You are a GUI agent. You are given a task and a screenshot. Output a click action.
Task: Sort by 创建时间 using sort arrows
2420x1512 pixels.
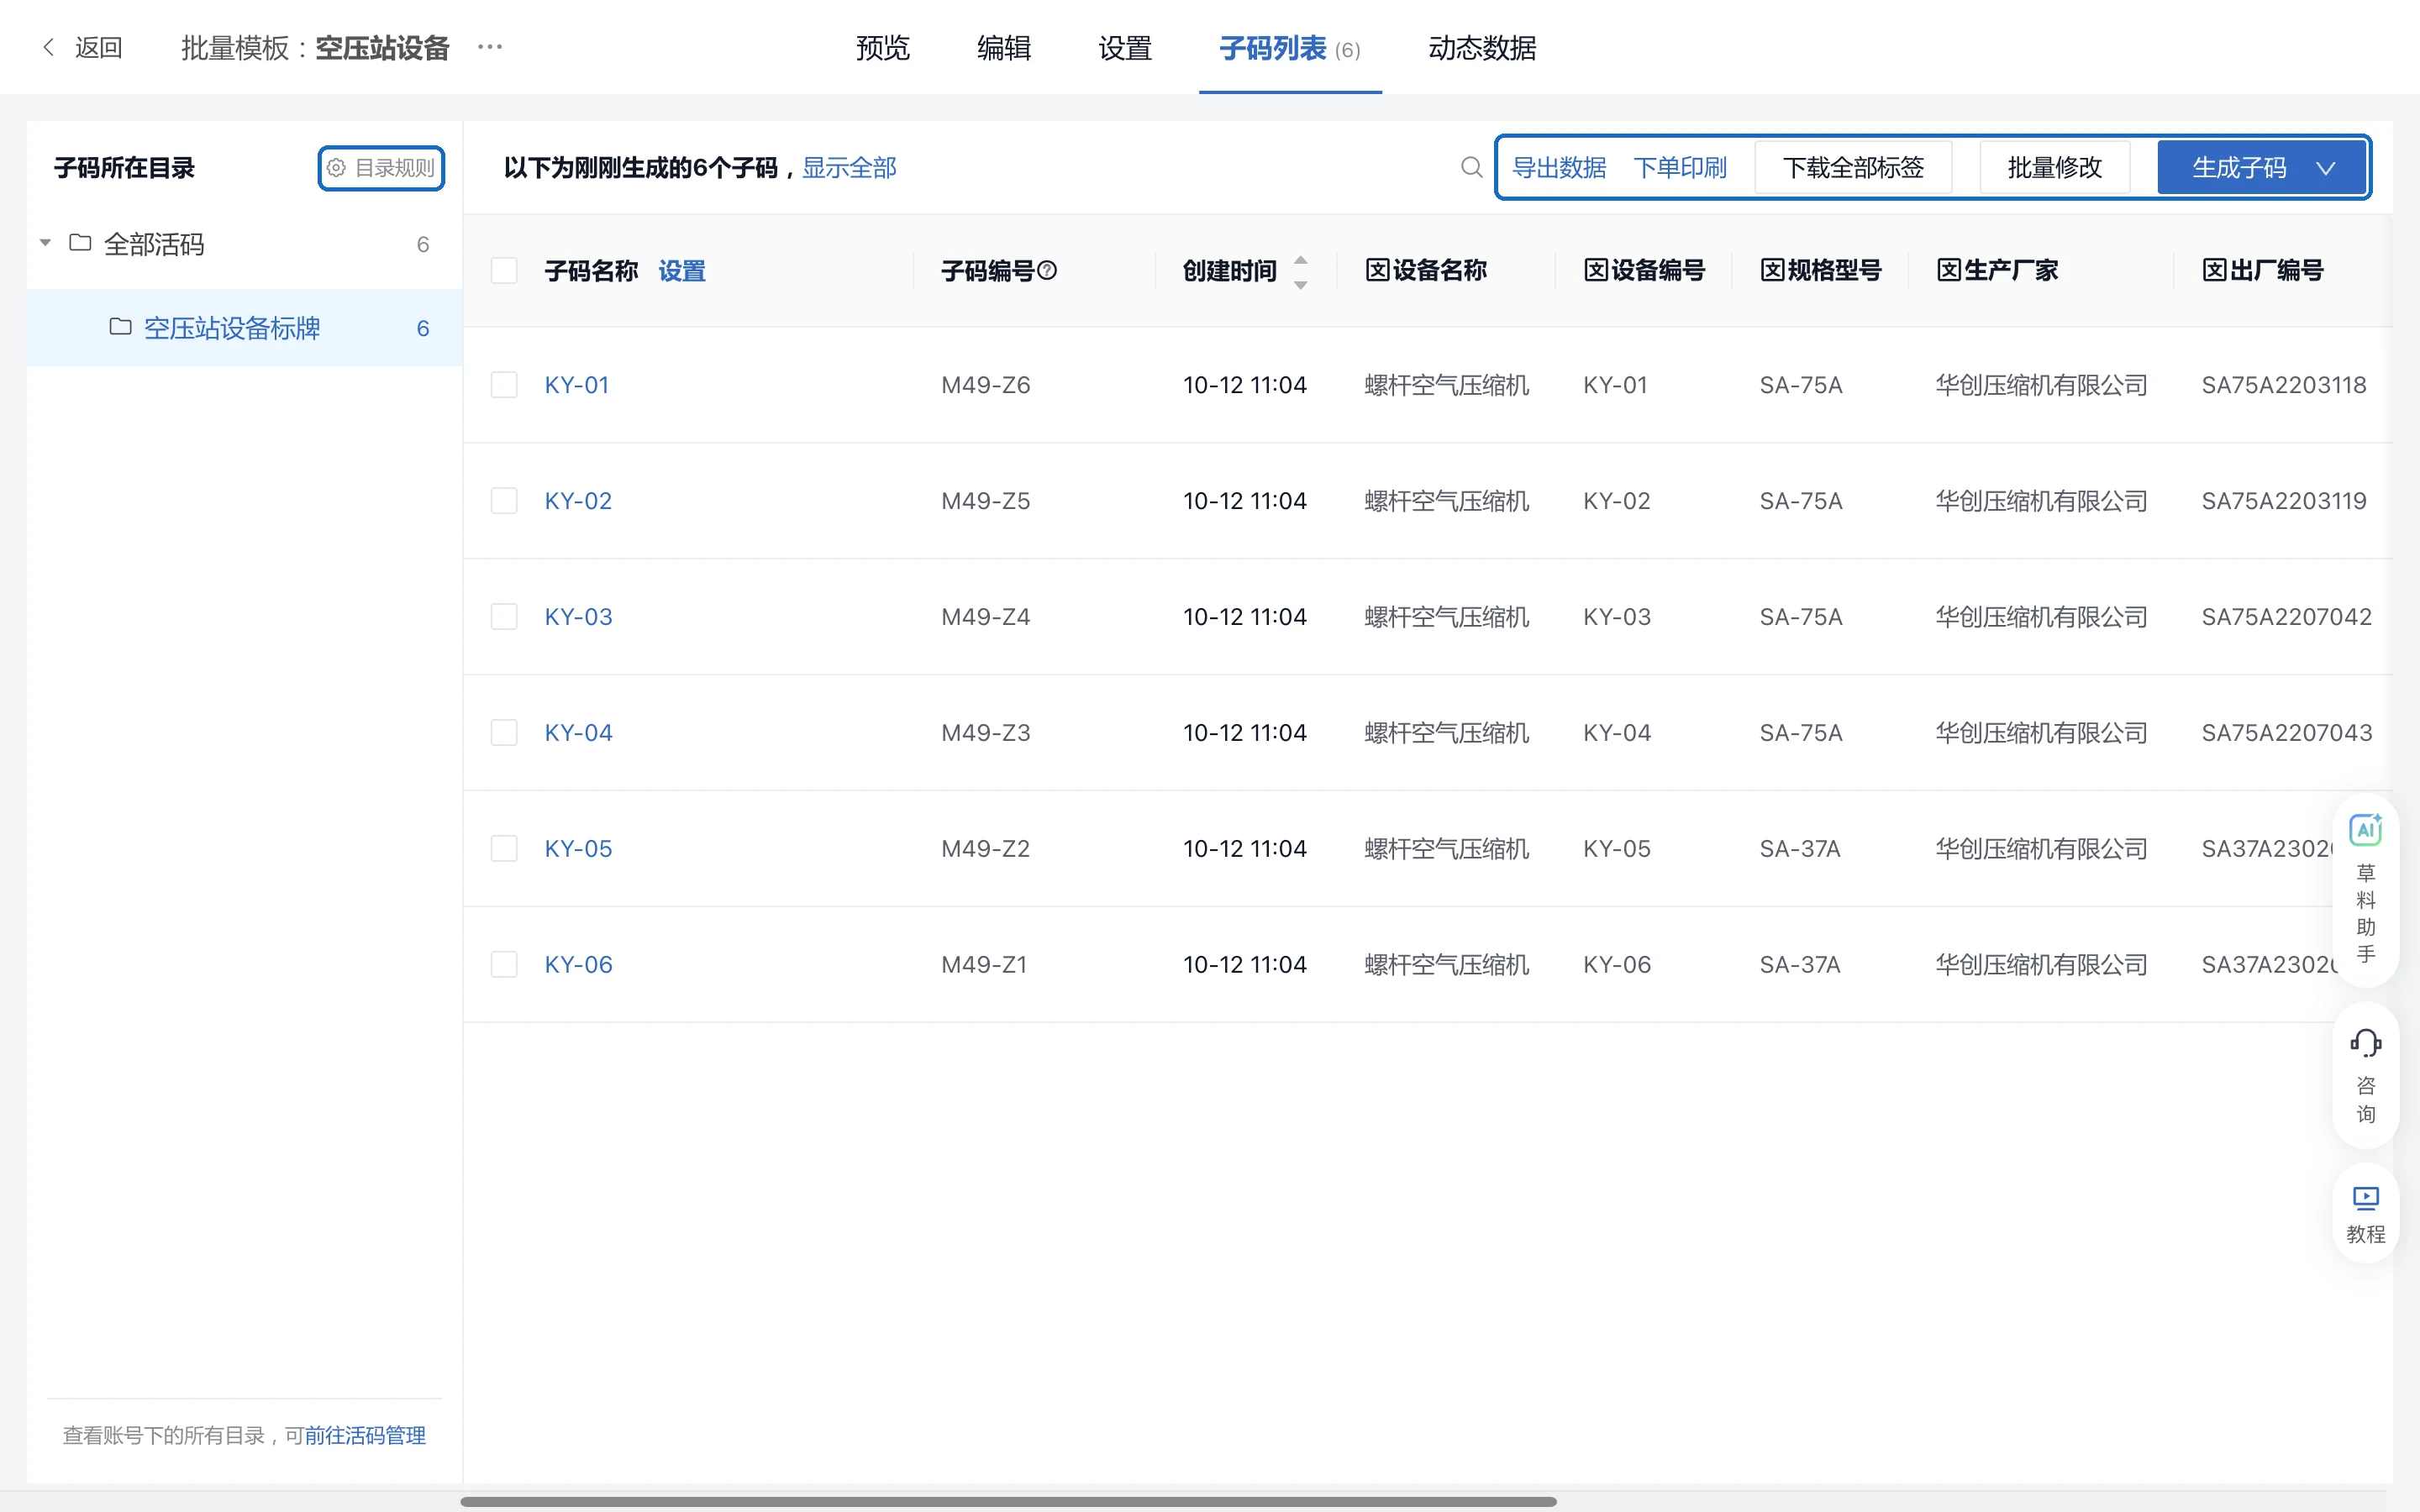1300,271
